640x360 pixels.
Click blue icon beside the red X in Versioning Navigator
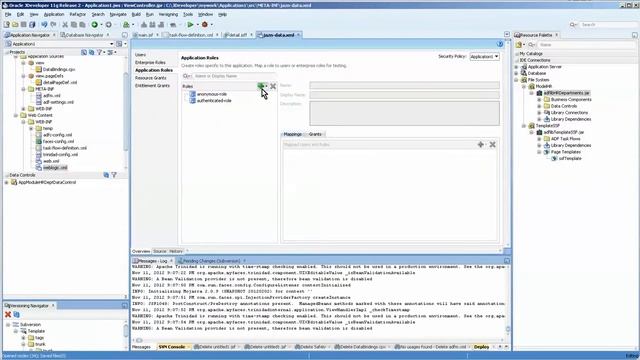(x=17, y=314)
